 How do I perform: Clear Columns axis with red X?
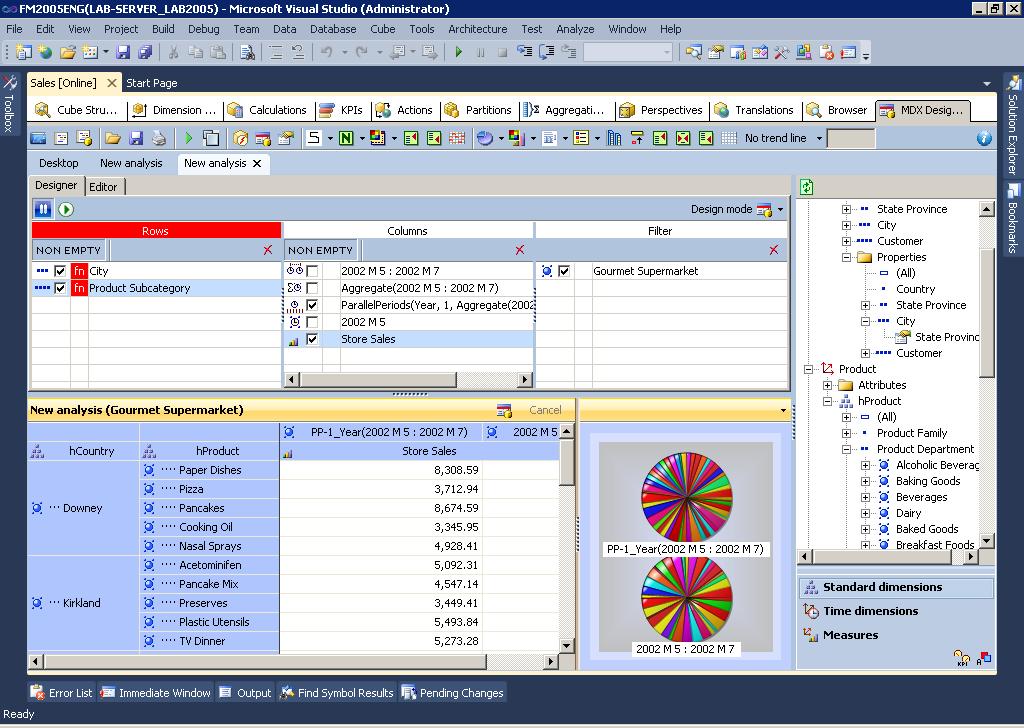(x=520, y=250)
